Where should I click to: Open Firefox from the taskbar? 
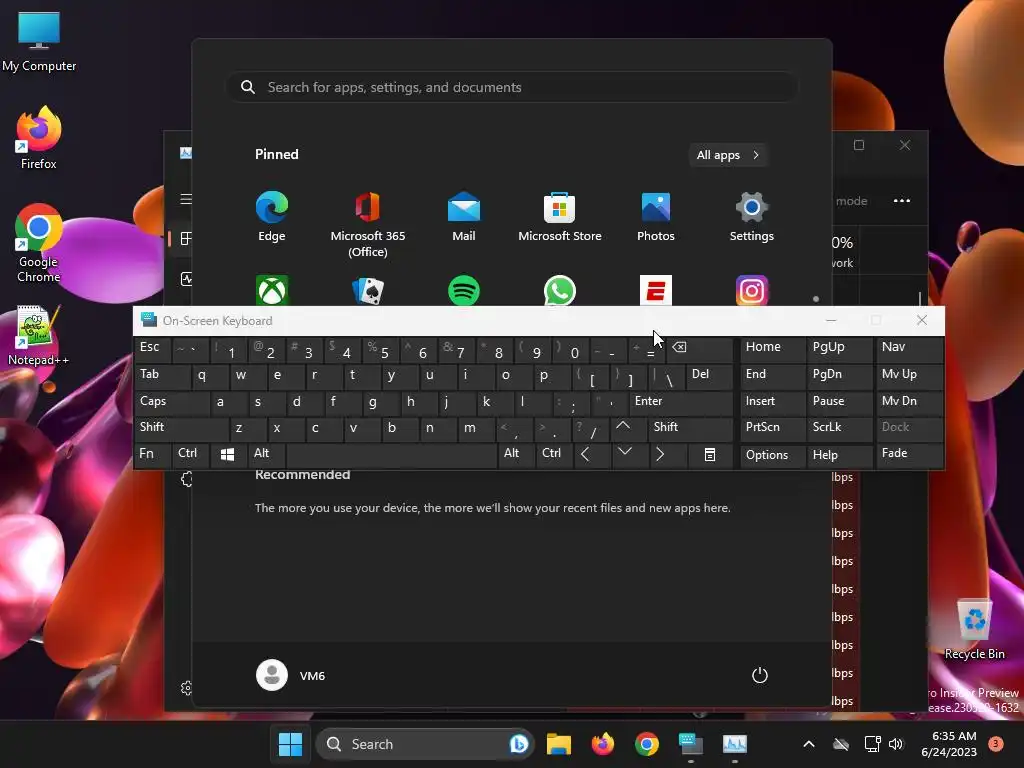(603, 744)
